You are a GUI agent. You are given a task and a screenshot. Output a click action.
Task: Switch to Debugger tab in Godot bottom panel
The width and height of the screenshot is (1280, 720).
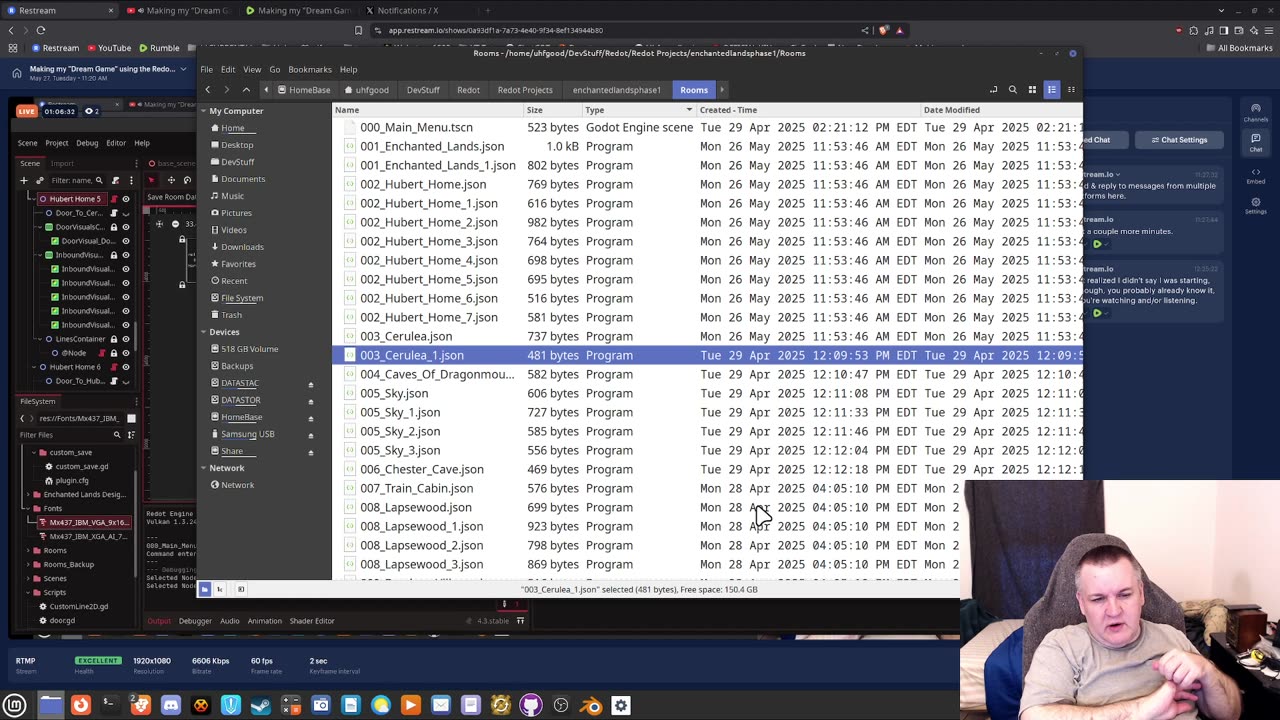tap(195, 621)
